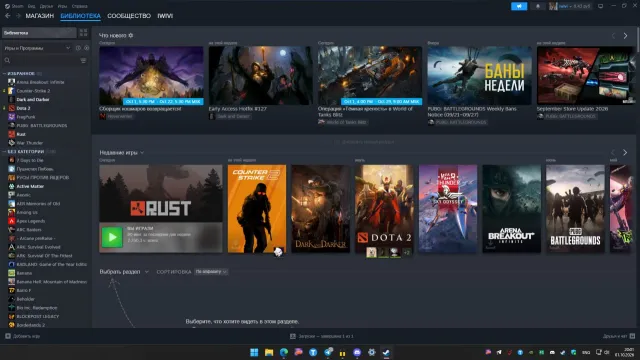Open the Игры menu

62,6
